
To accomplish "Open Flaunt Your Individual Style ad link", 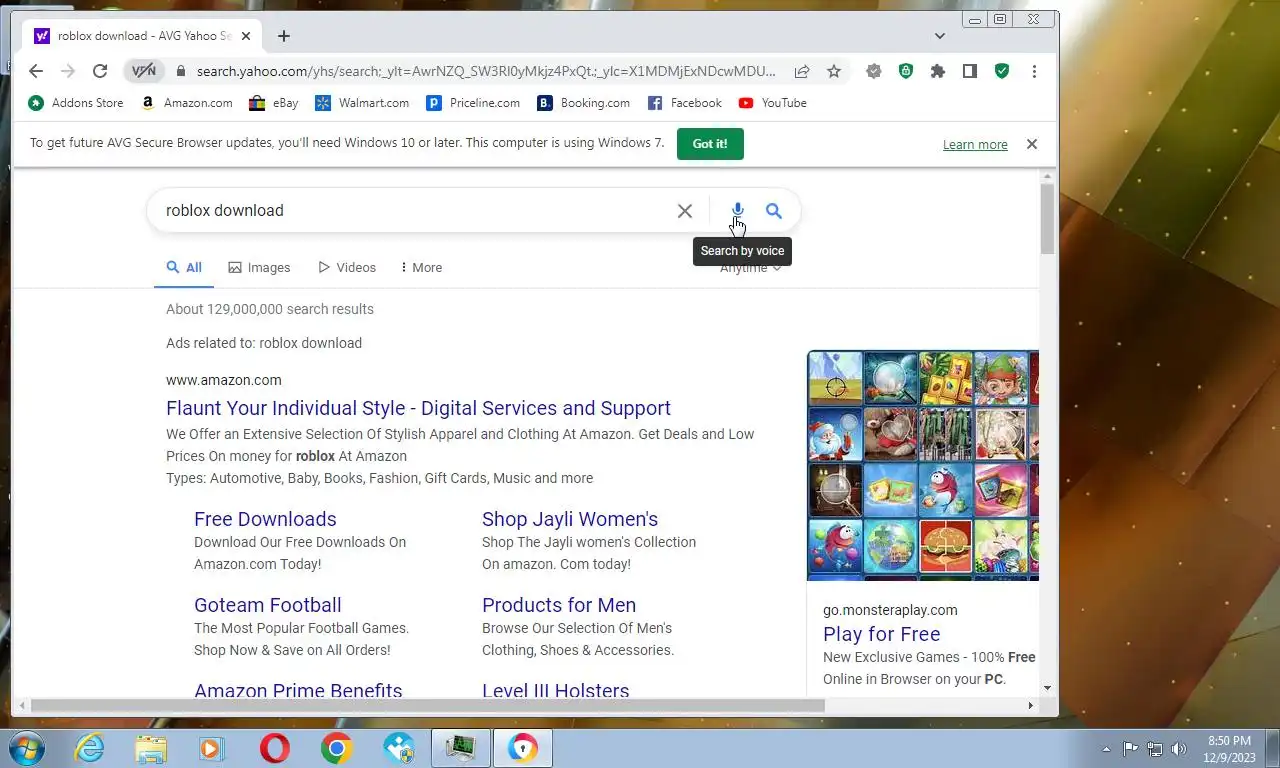I will point(418,408).
